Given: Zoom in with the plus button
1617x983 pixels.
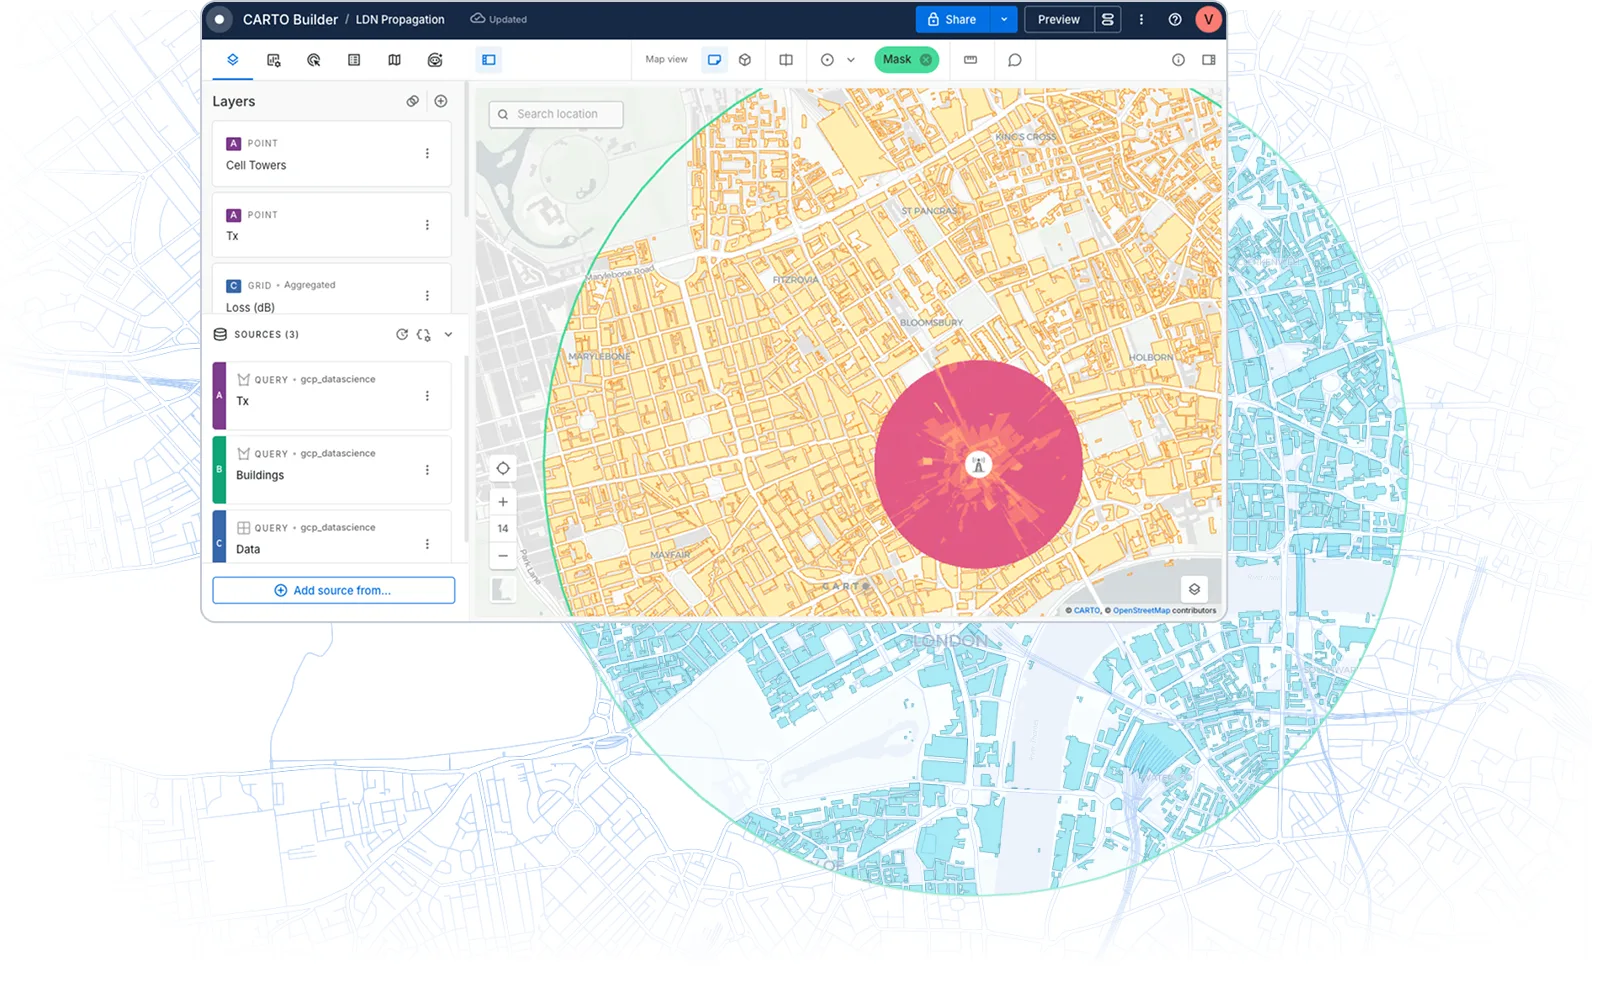Looking at the screenshot, I should tap(503, 502).
